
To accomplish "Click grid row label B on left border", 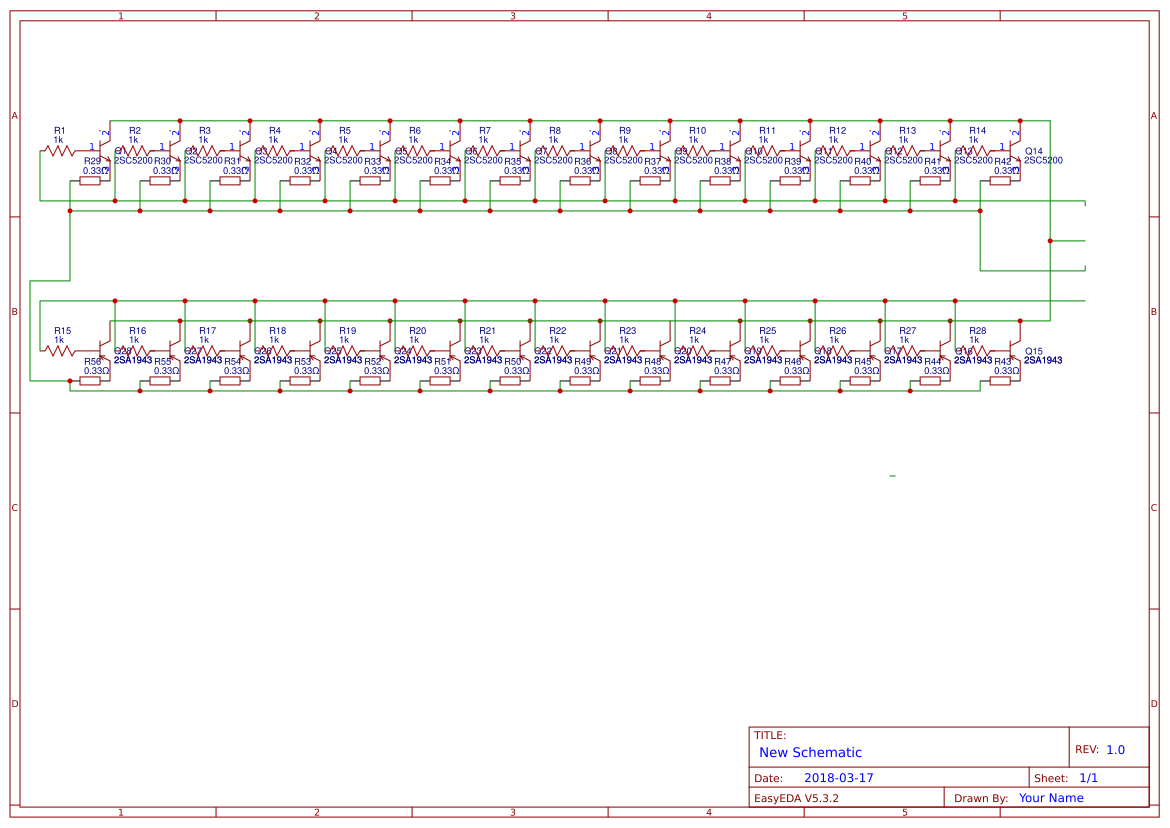I will [14, 310].
